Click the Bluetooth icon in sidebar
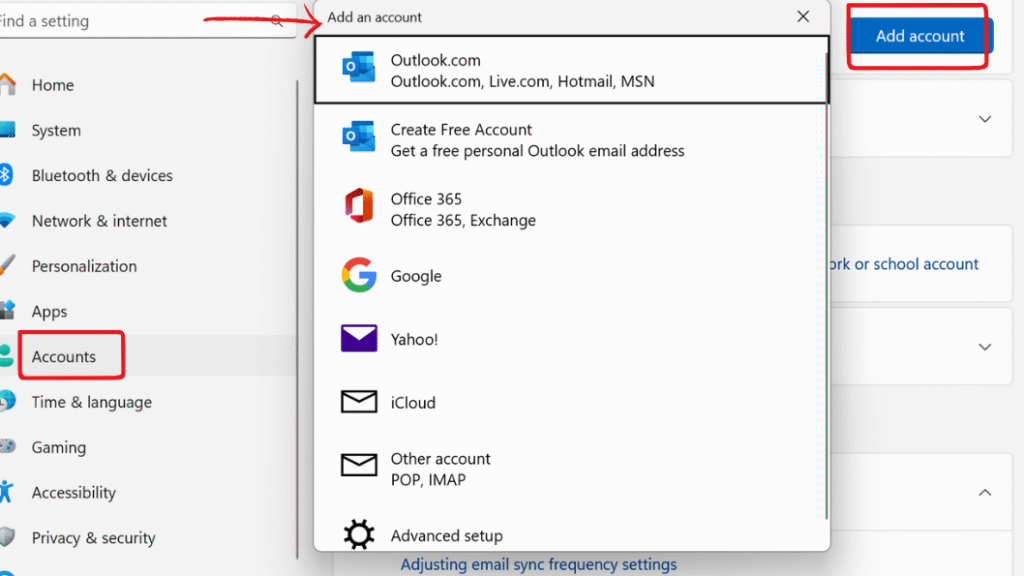 (x=6, y=174)
